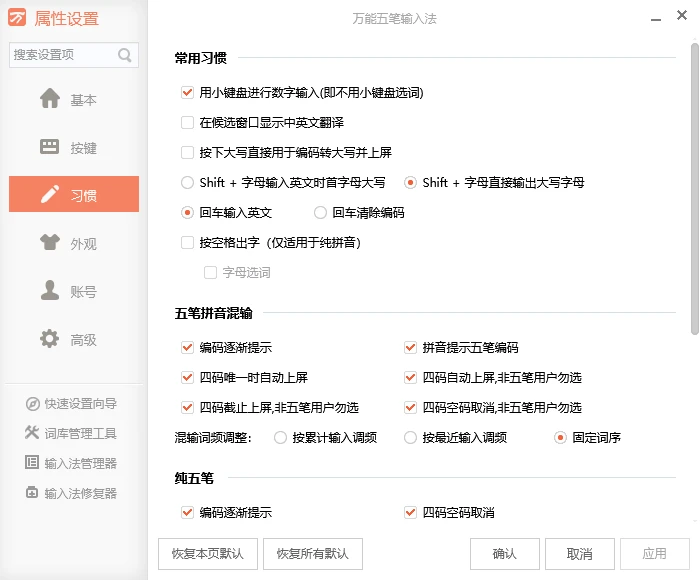This screenshot has height=580, width=700.
Task: Click the 恢复本页默认 button
Action: [207, 553]
